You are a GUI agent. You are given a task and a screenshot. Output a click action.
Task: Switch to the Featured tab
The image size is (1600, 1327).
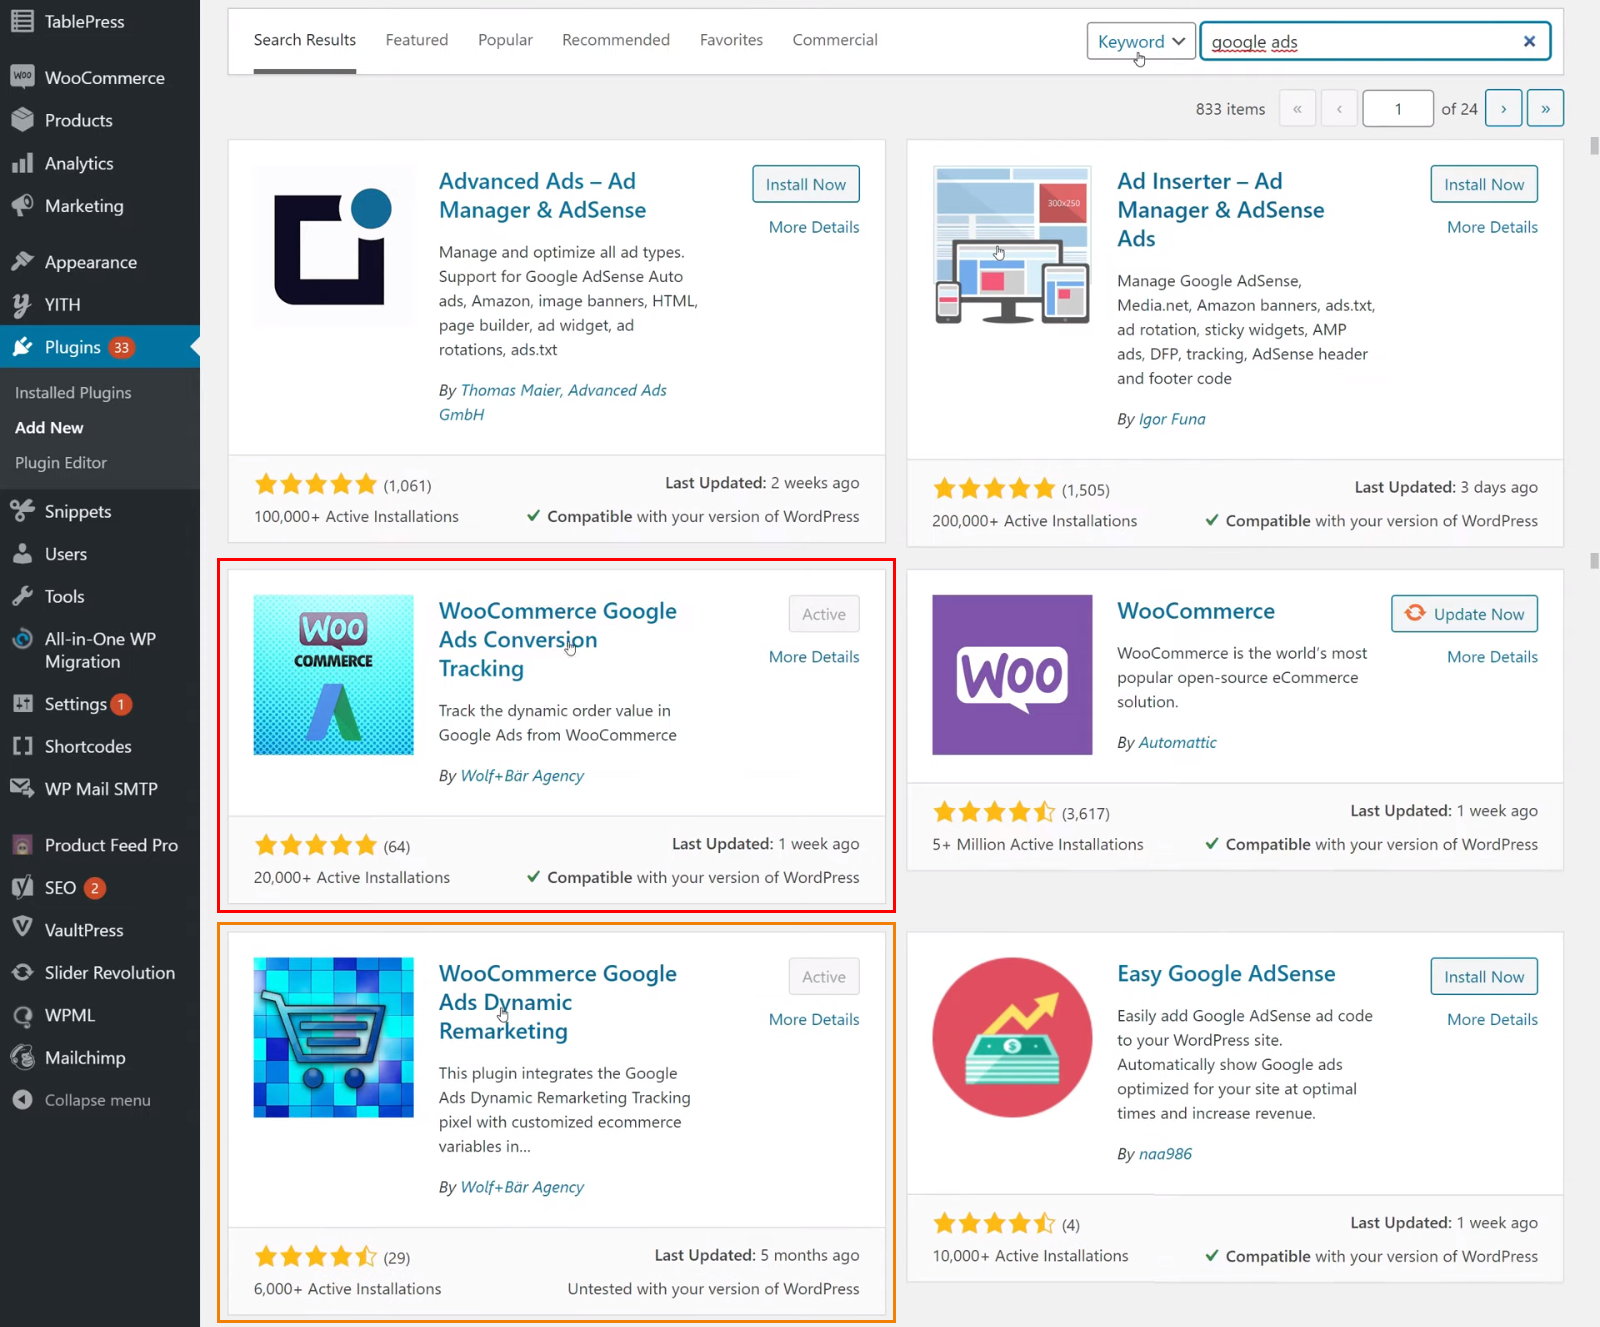click(417, 40)
